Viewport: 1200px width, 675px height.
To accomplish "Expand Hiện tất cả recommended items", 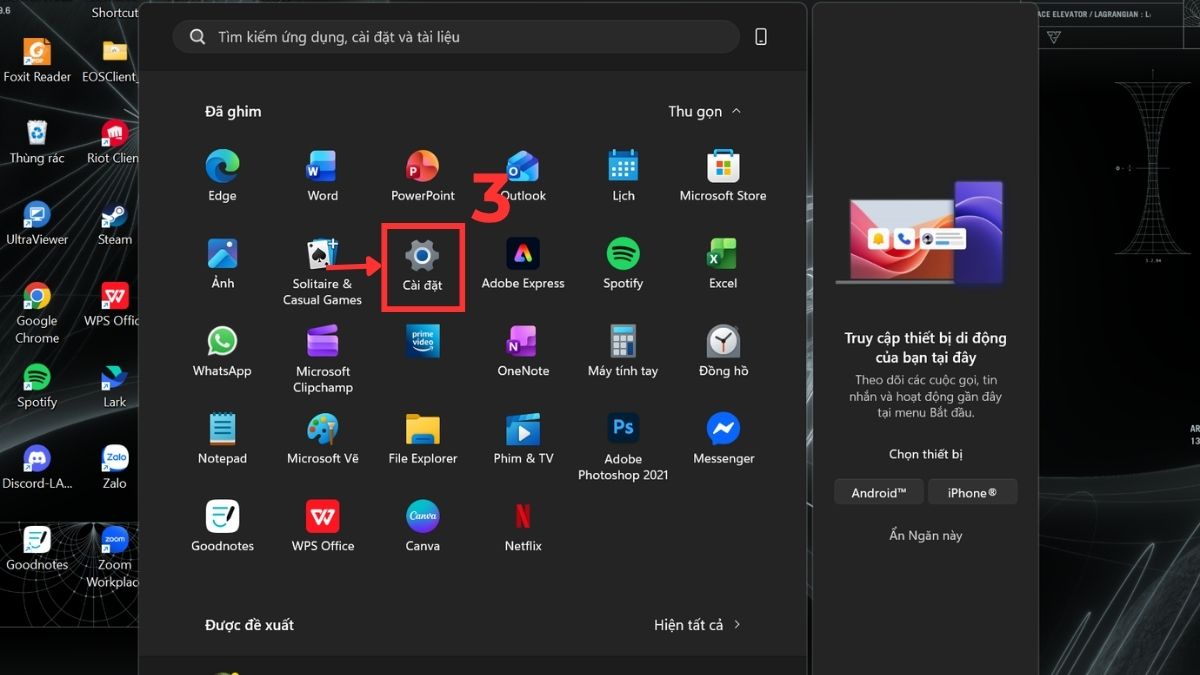I will pos(689,624).
